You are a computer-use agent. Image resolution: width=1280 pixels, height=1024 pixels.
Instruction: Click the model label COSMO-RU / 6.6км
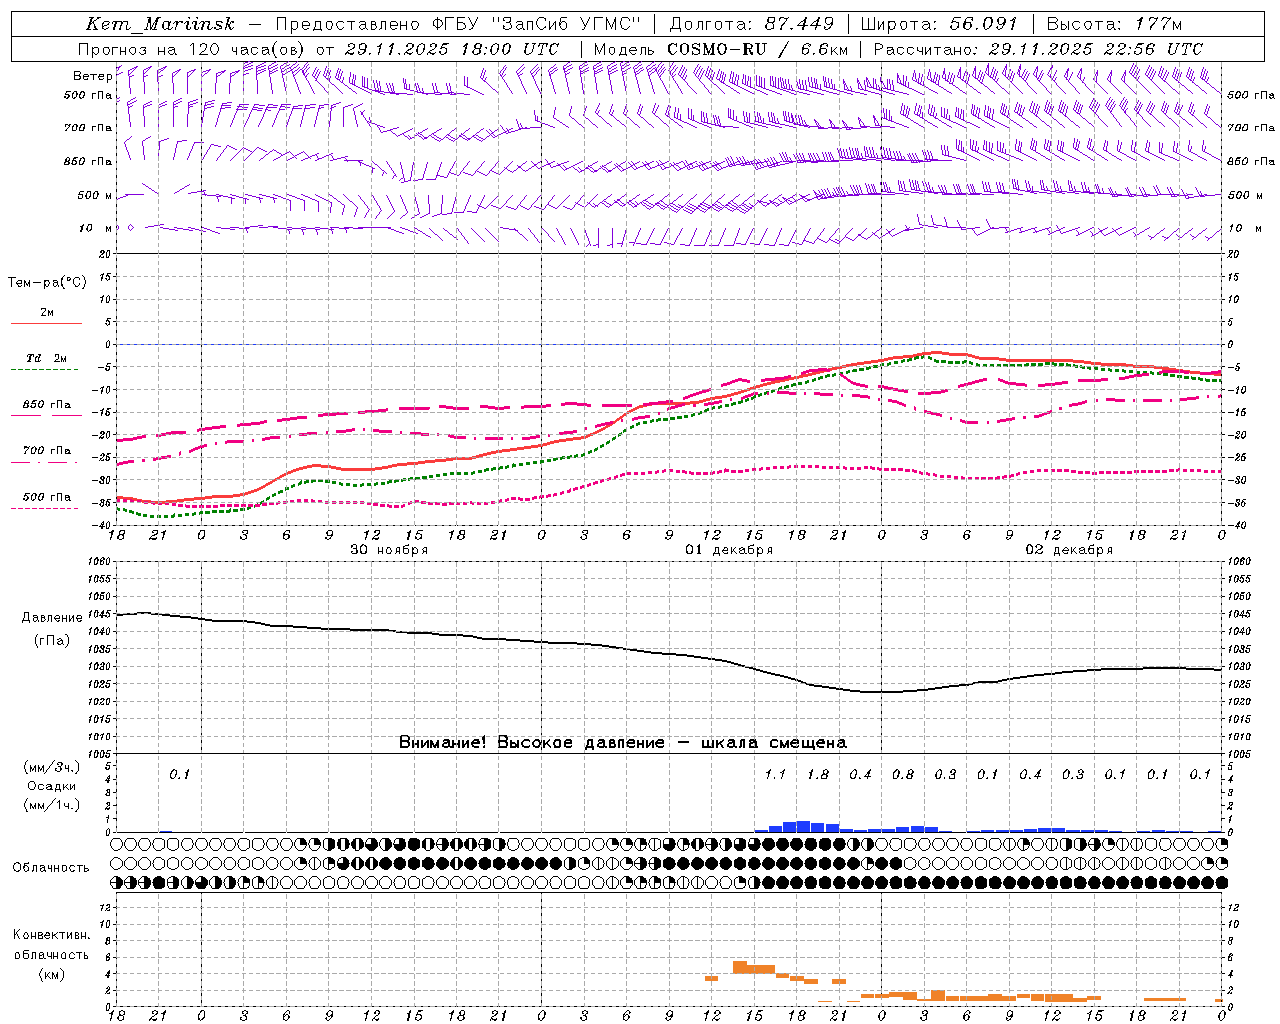758,49
